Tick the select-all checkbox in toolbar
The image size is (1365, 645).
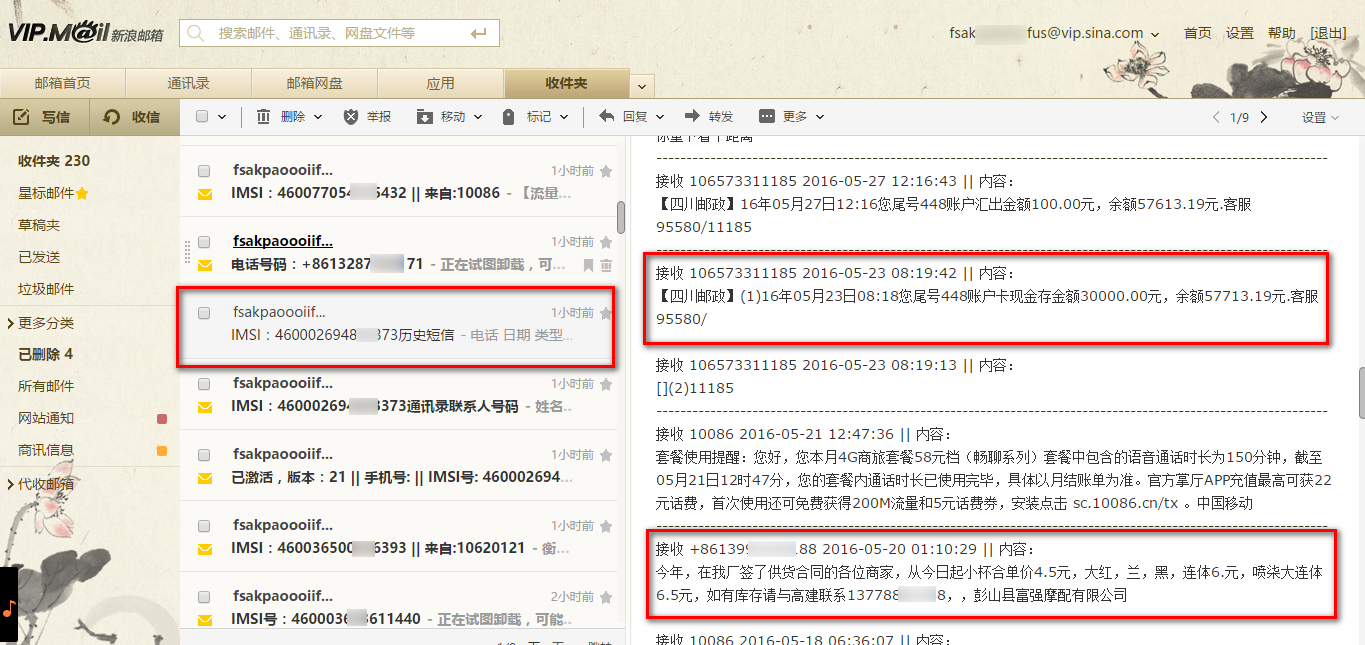[x=202, y=117]
